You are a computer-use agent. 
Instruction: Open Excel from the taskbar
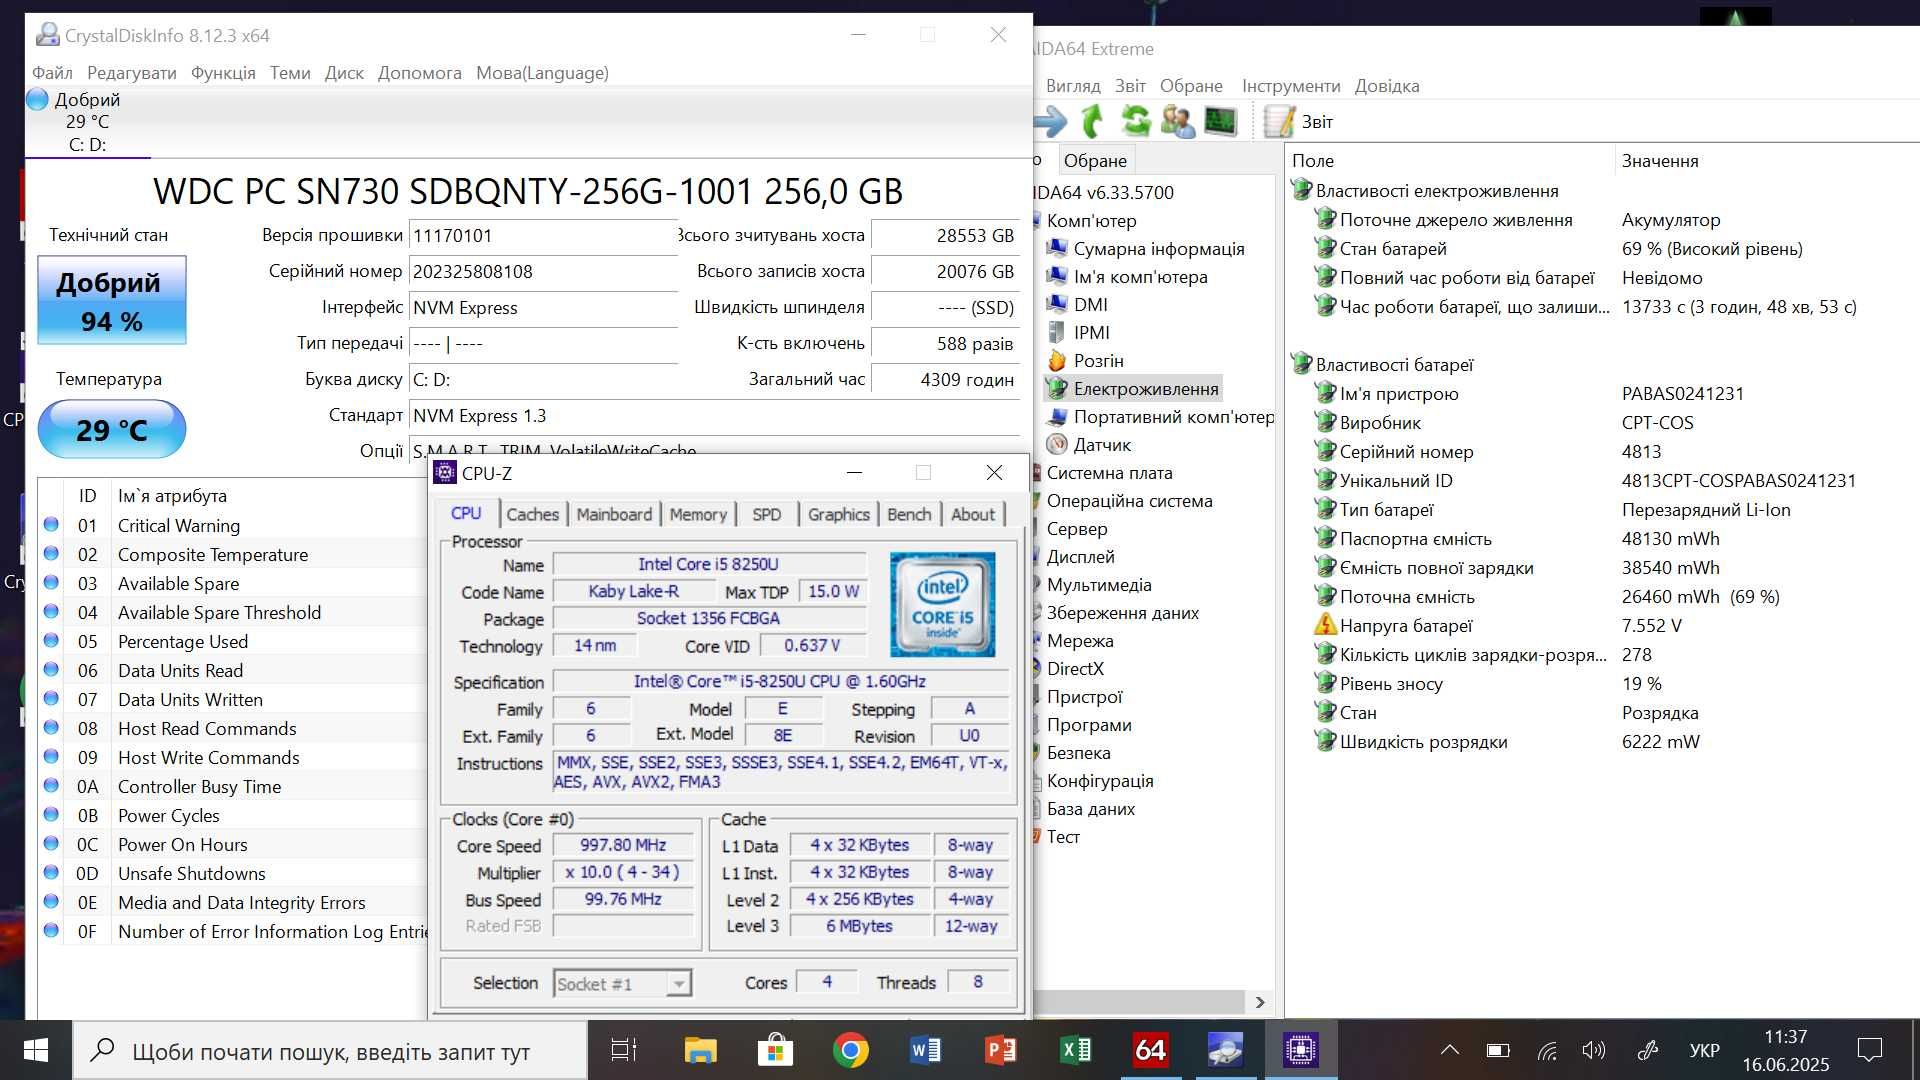click(x=1075, y=1050)
